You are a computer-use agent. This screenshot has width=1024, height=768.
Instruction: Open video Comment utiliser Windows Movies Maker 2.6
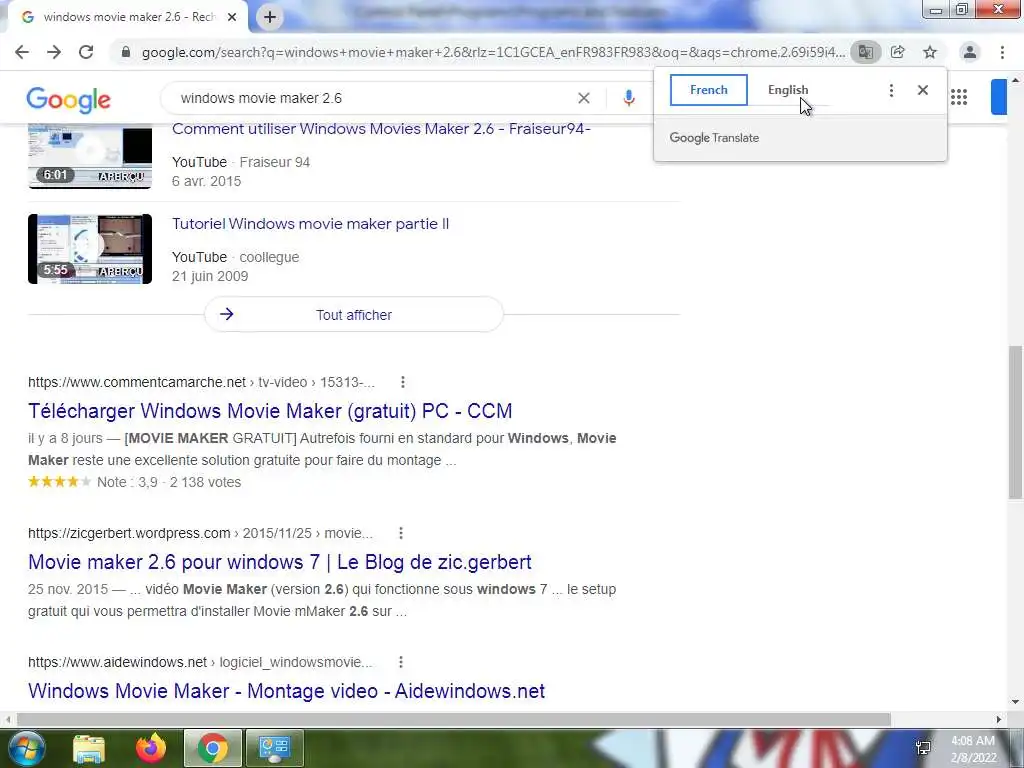click(x=381, y=129)
